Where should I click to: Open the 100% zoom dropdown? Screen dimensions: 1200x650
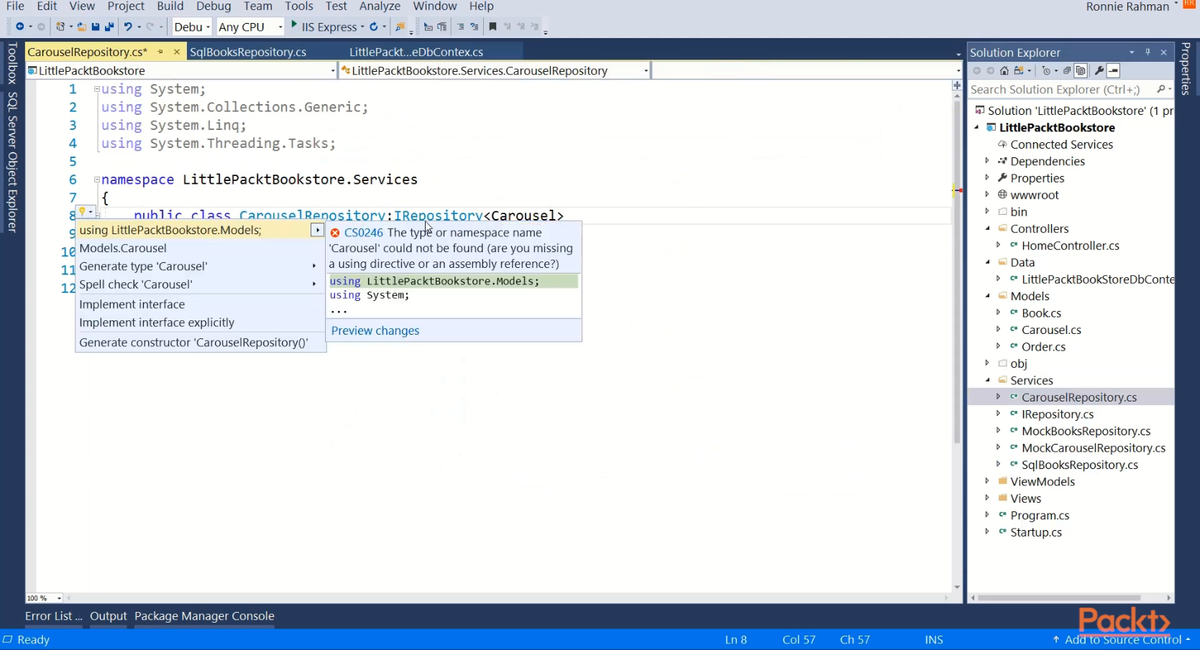click(x=59, y=598)
